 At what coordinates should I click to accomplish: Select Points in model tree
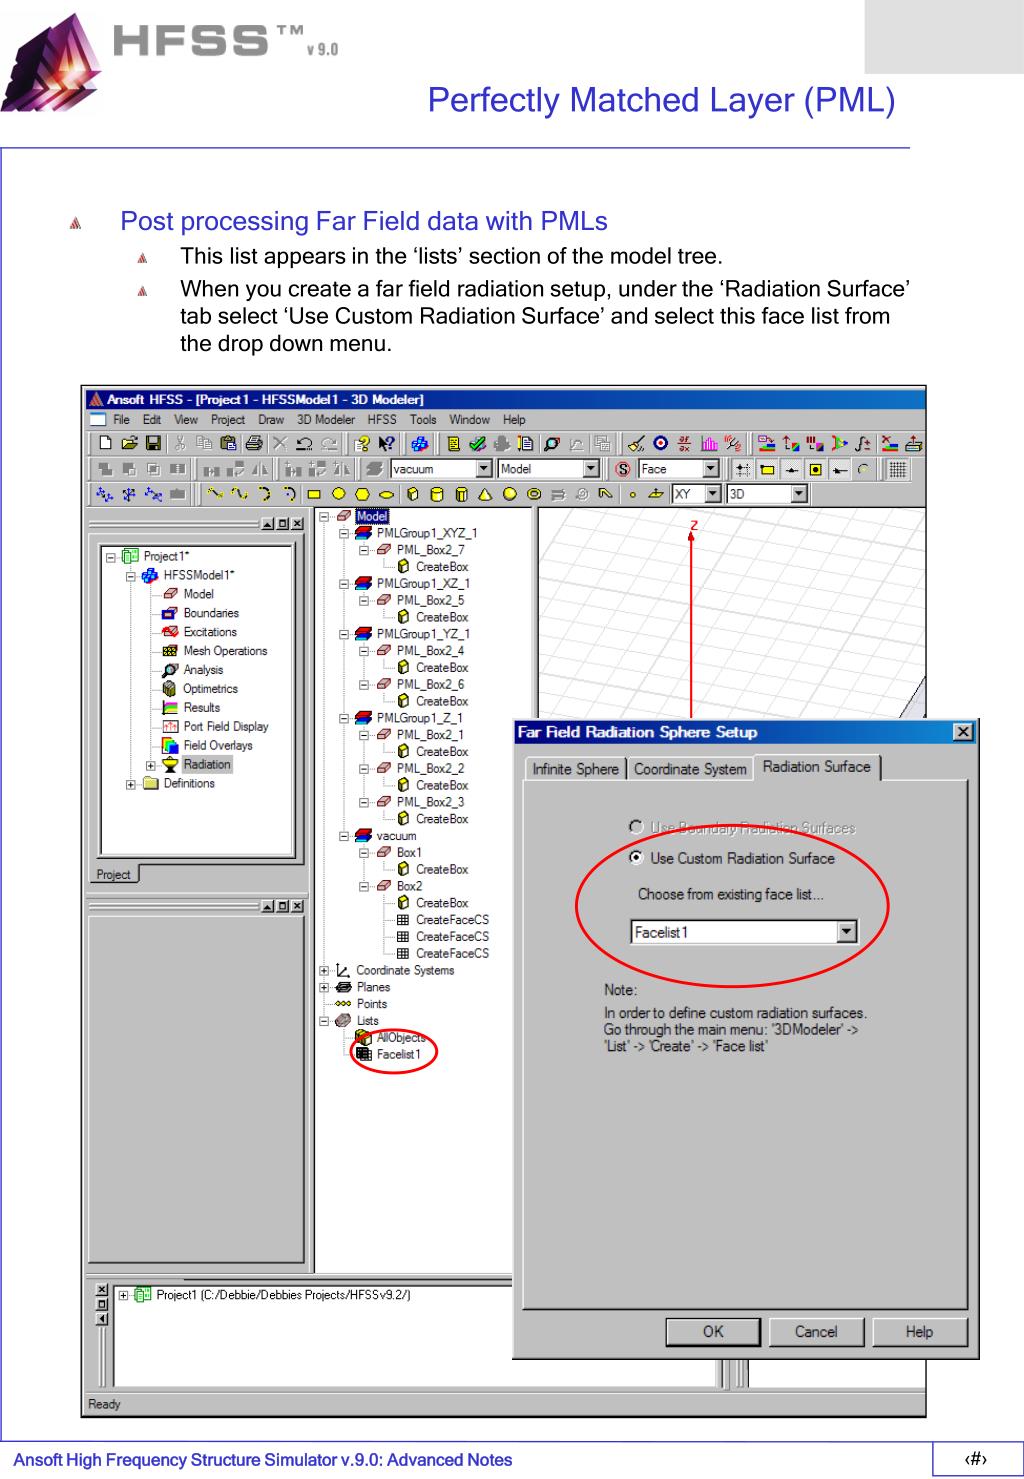[372, 1004]
